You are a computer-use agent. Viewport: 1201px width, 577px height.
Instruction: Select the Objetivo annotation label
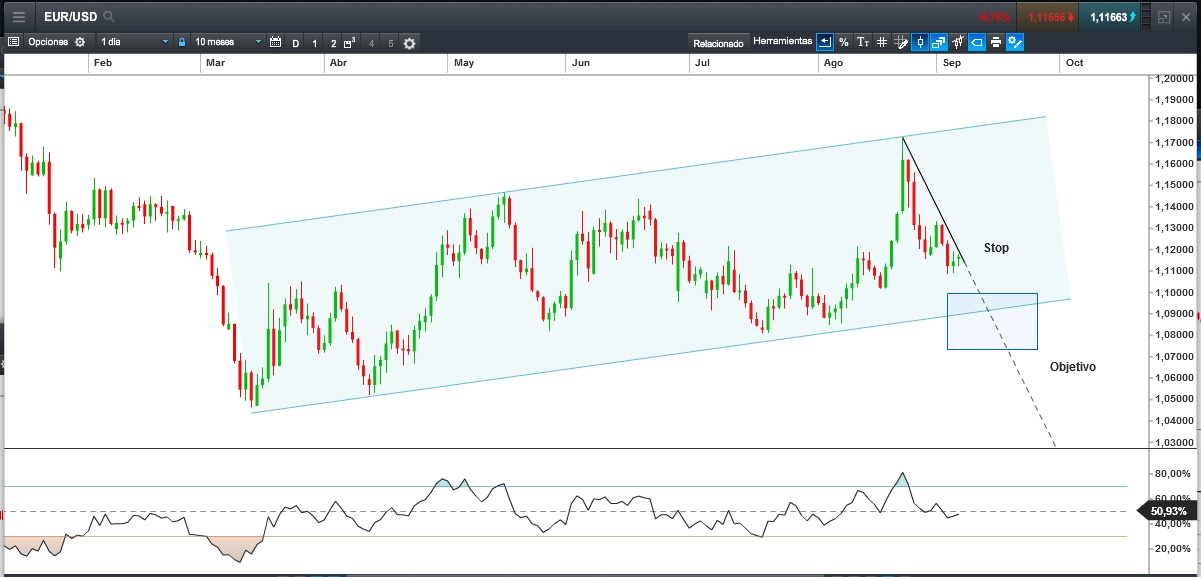(1073, 367)
